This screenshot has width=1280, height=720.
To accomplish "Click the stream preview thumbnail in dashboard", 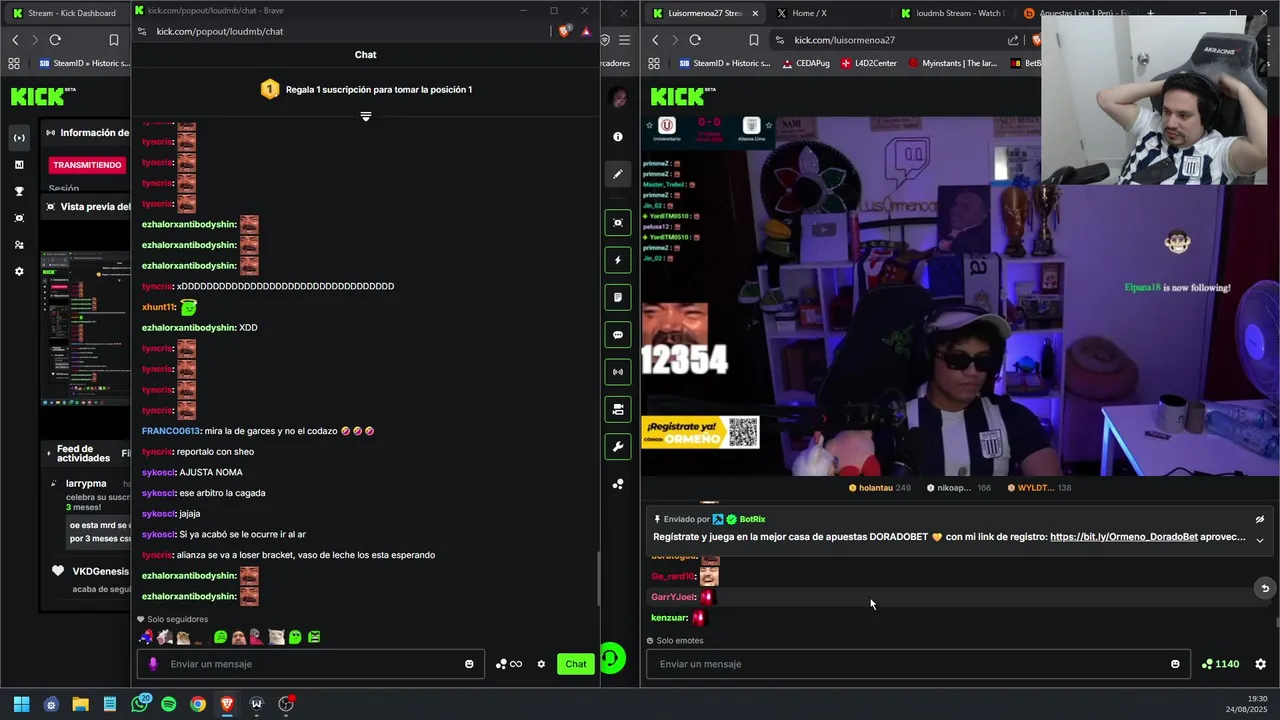I will [x=86, y=326].
